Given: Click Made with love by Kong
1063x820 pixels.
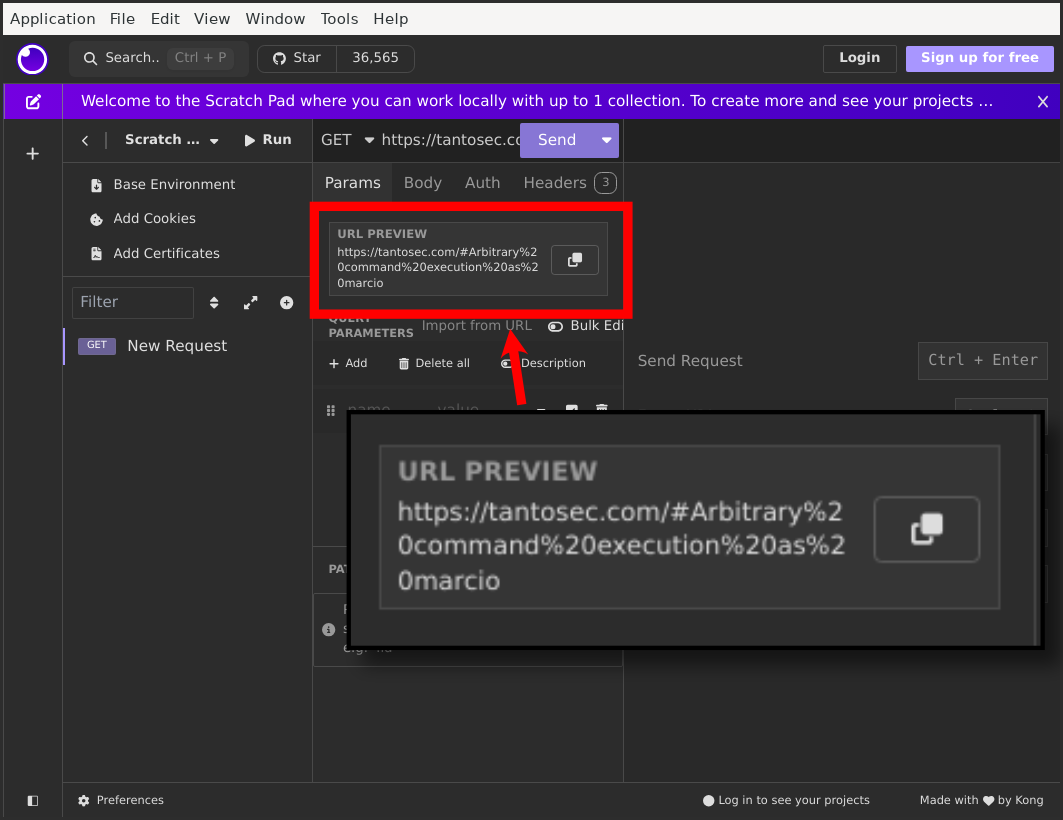Looking at the screenshot, I should [982, 800].
